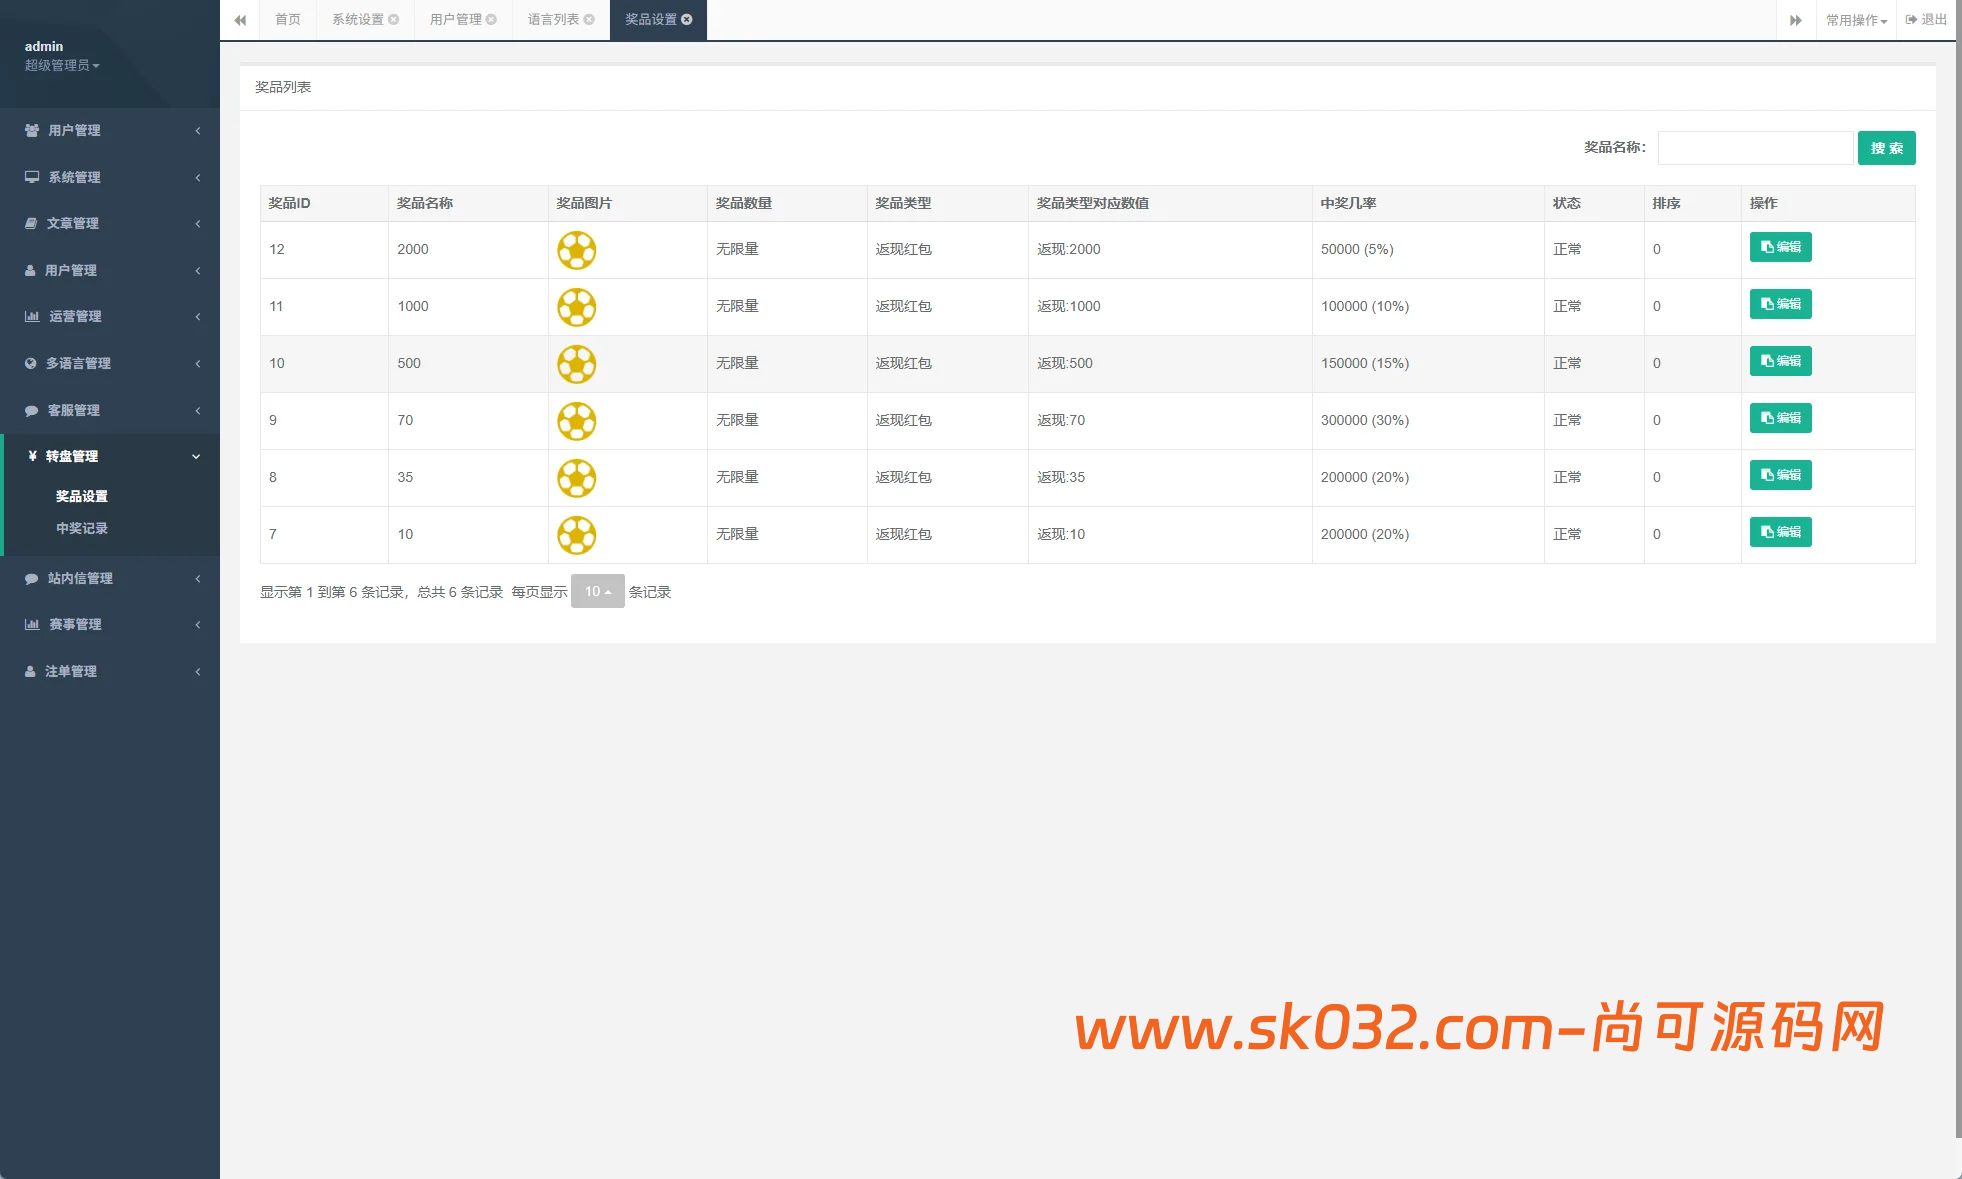Open the 中奖记录 submenu item
Viewport: 1962px width, 1179px height.
point(82,528)
